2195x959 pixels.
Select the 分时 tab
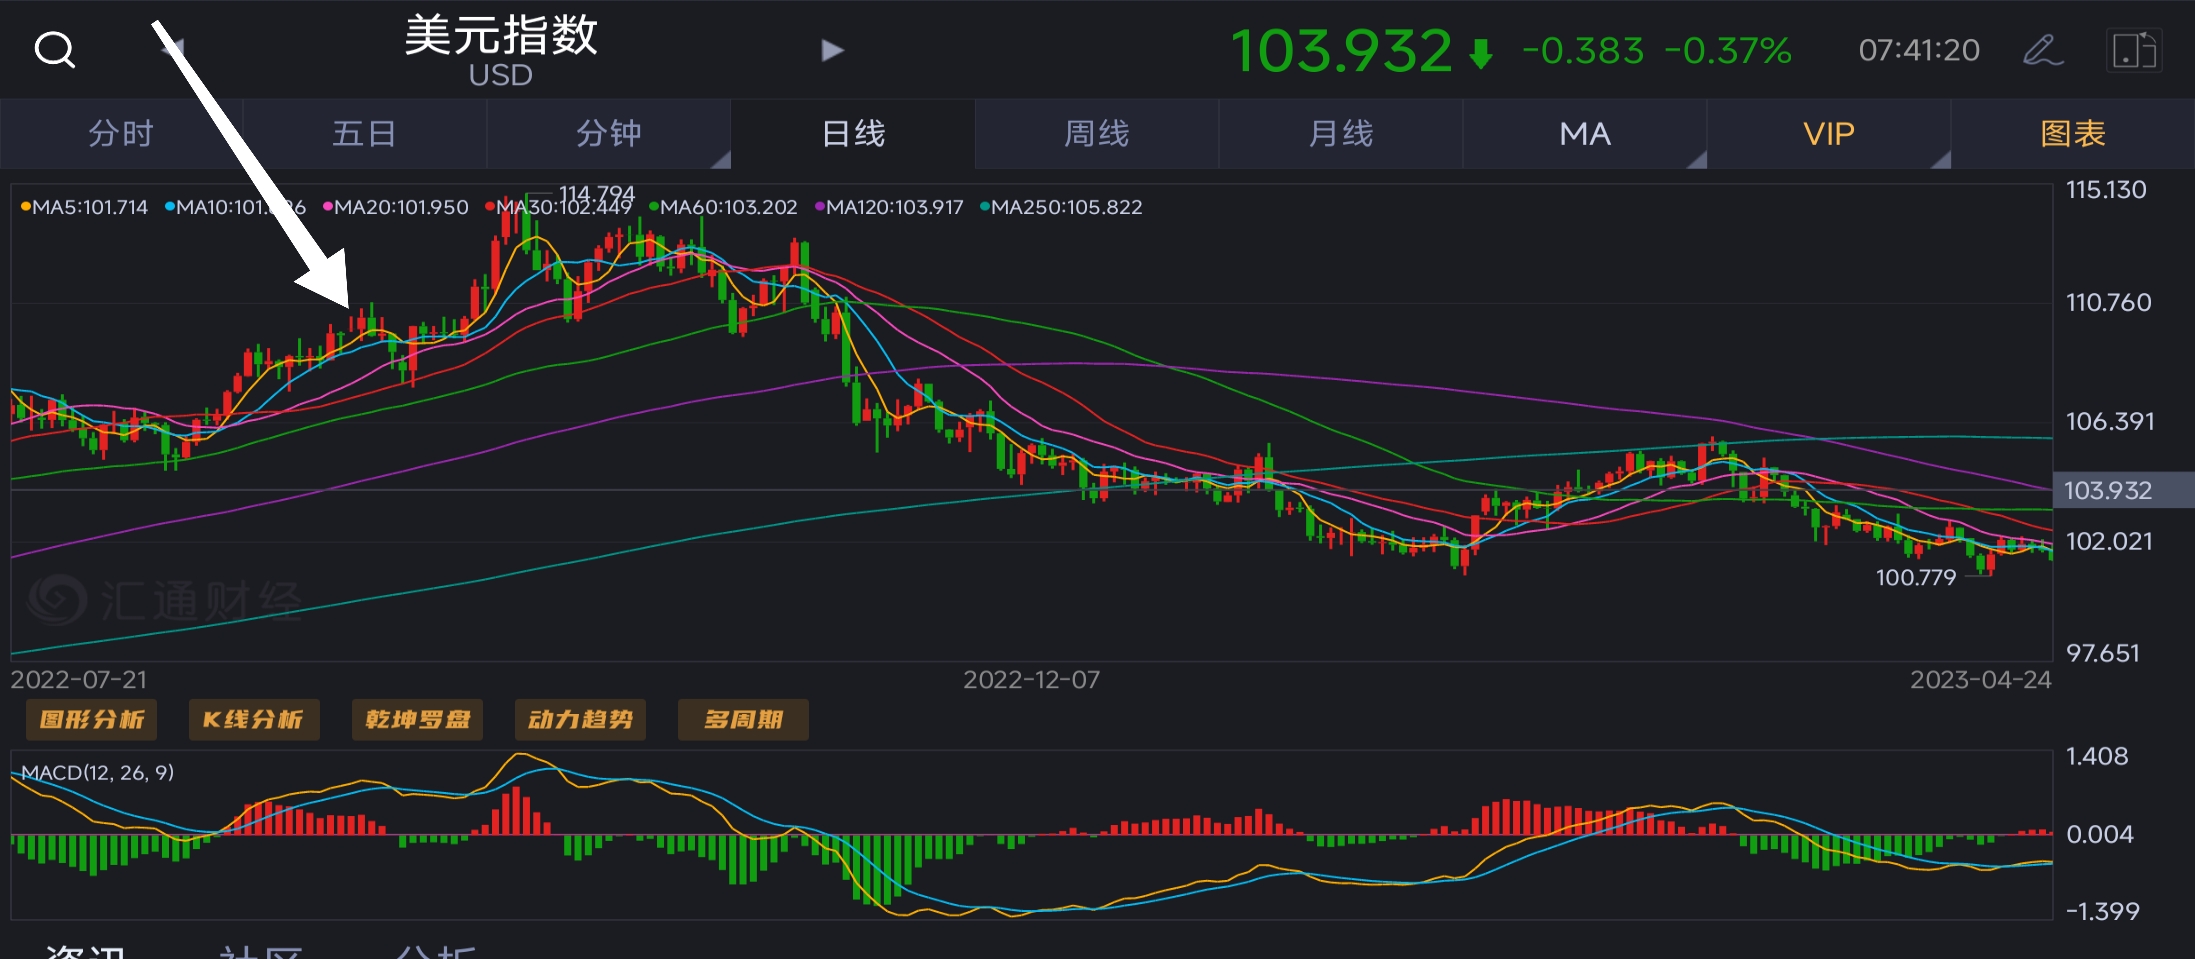coord(121,133)
